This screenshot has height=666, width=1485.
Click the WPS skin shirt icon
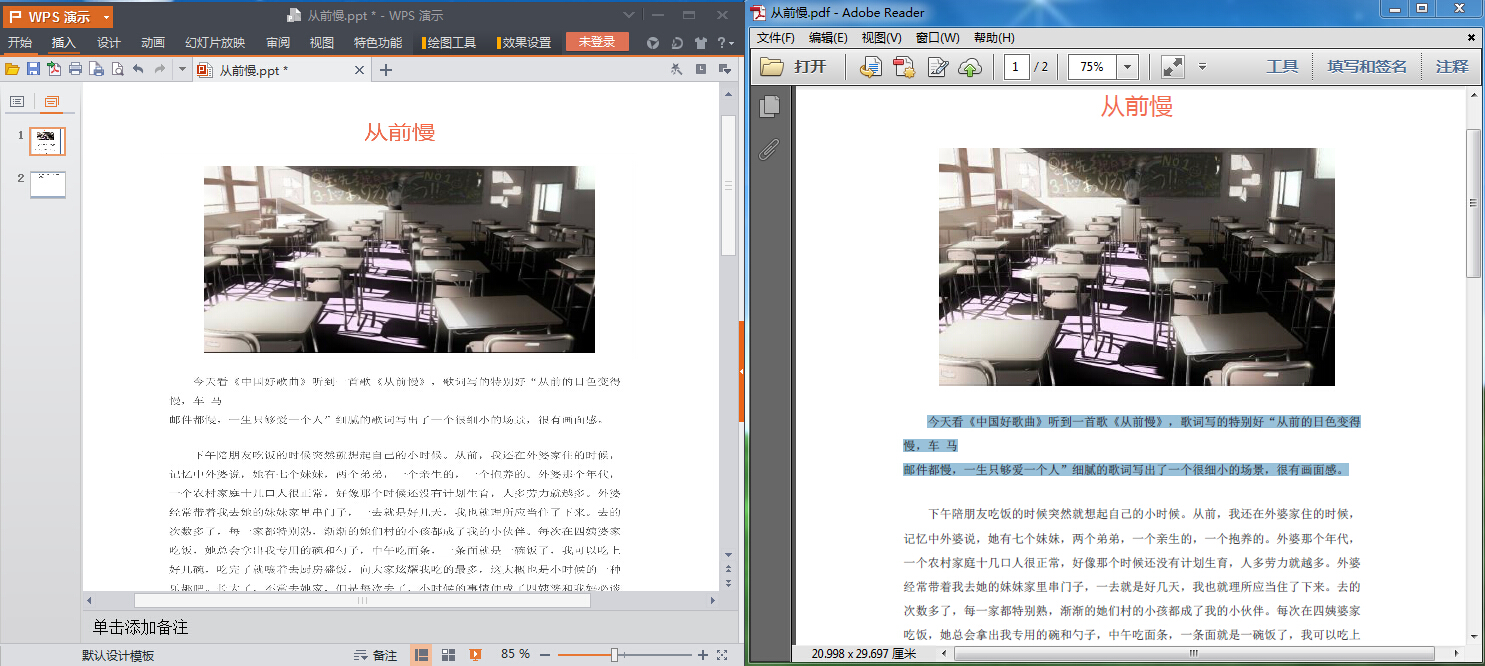coord(699,43)
